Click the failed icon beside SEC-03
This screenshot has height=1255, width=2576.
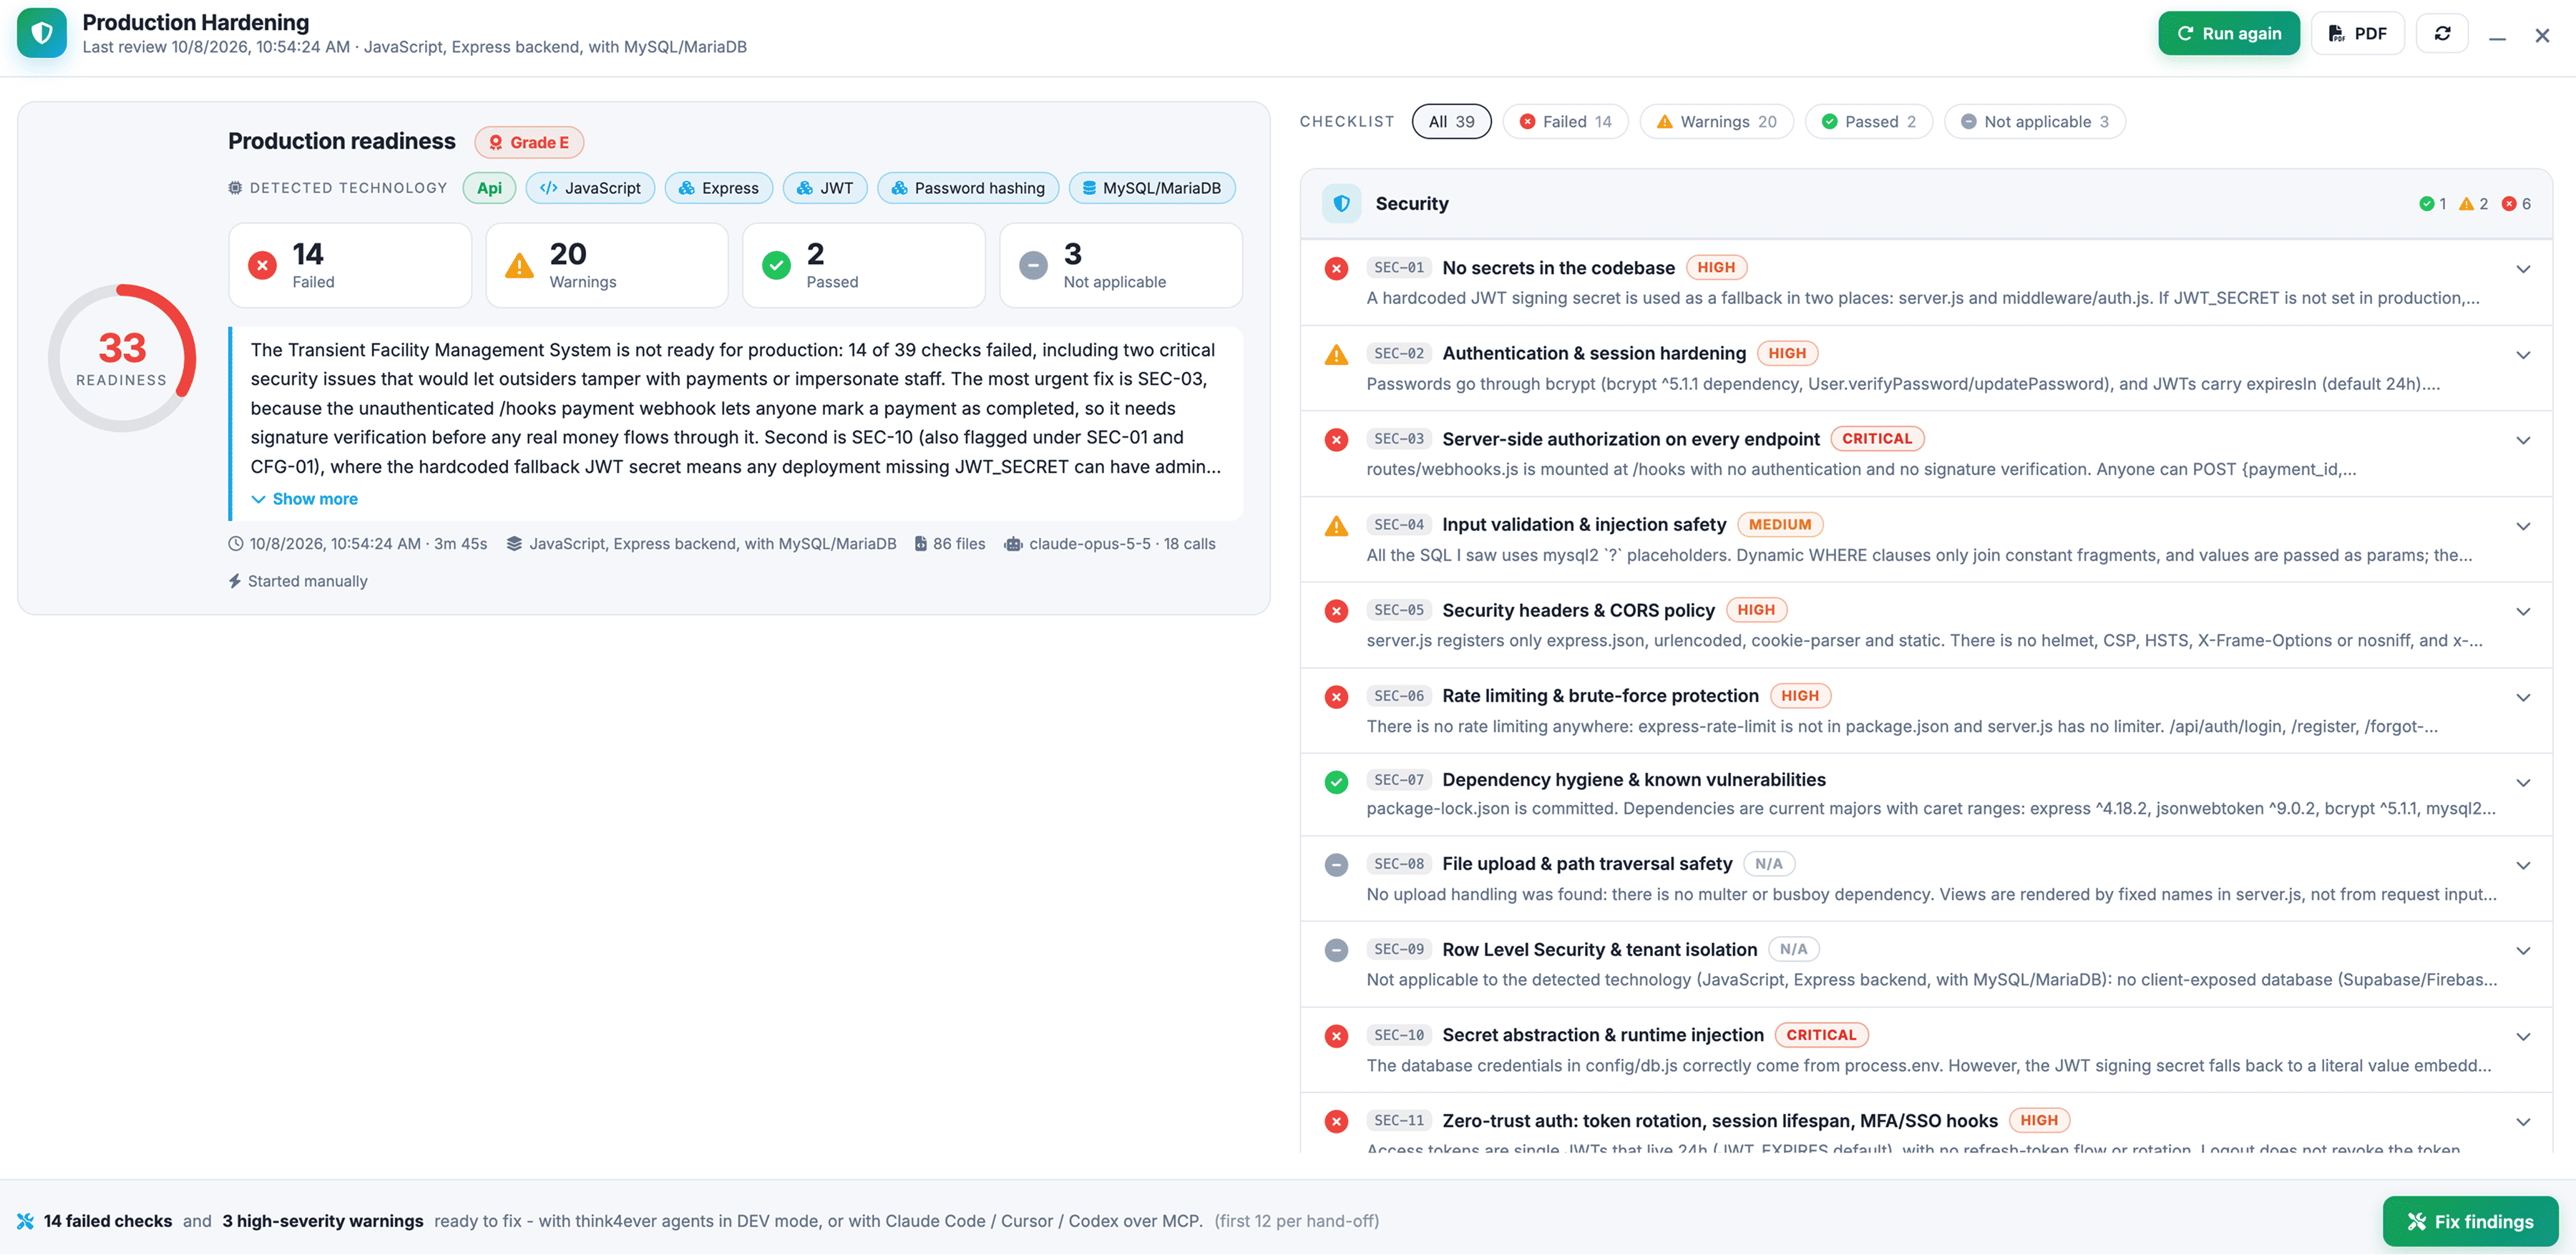click(1336, 439)
